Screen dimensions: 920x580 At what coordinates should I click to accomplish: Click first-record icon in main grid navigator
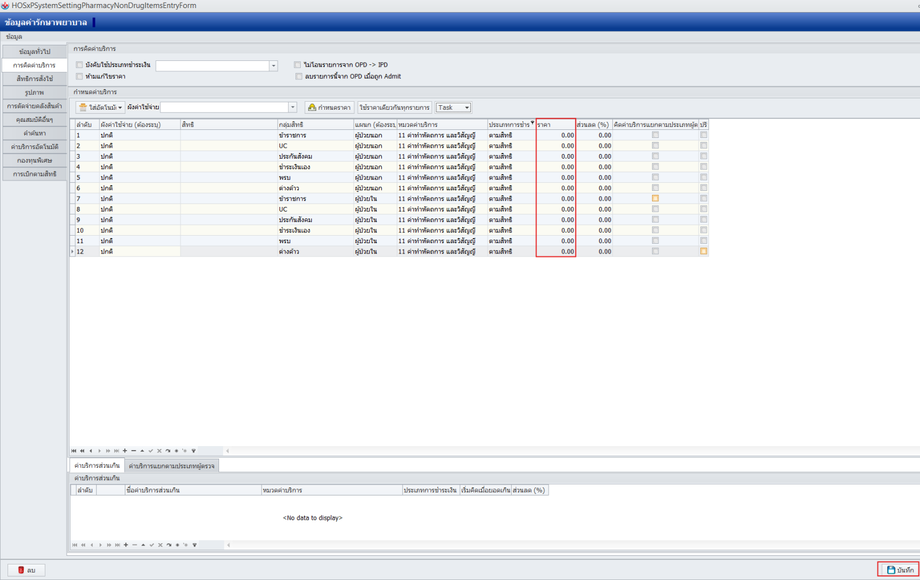click(x=73, y=451)
